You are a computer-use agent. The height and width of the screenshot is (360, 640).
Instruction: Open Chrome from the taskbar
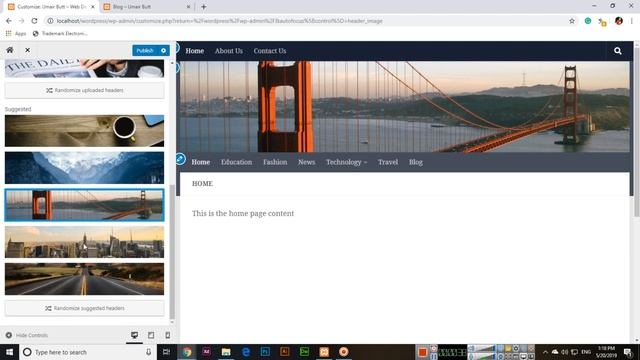click(187, 352)
